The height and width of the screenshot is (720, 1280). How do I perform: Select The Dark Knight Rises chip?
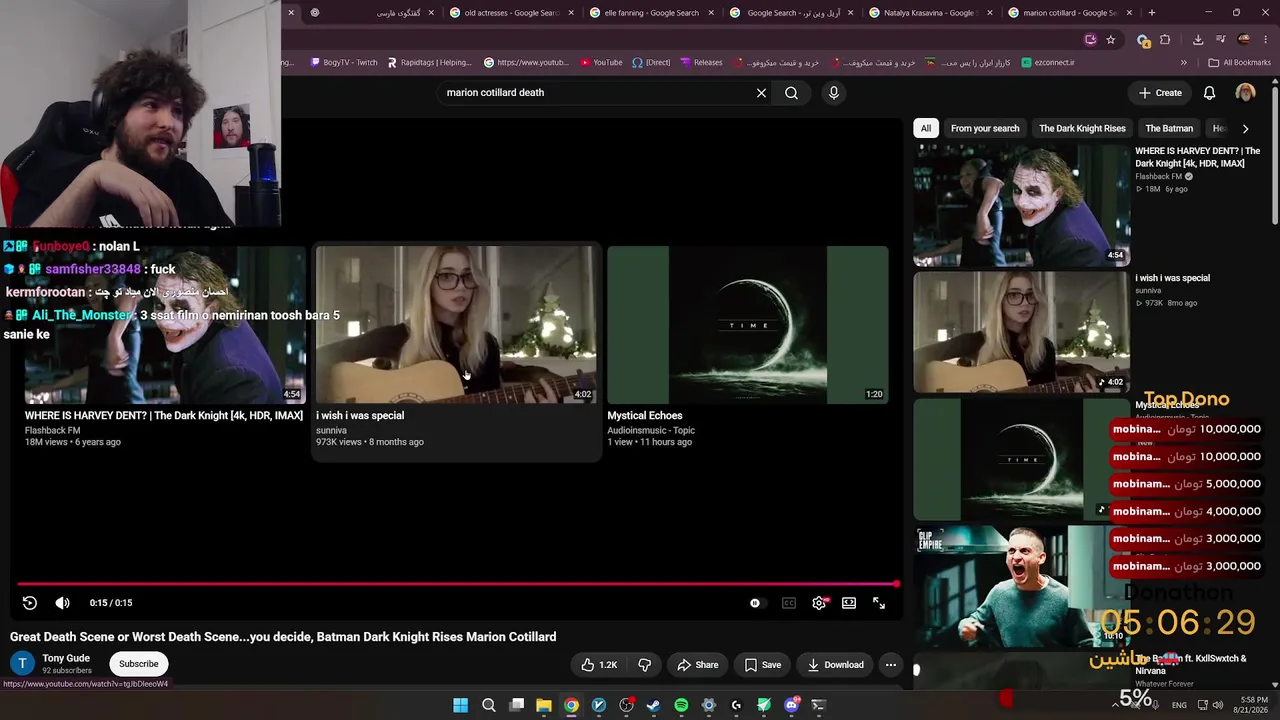pos(1082,128)
